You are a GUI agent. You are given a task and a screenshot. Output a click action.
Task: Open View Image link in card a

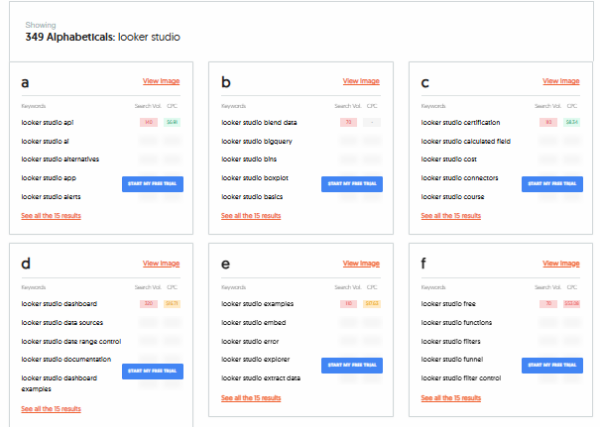[161, 81]
